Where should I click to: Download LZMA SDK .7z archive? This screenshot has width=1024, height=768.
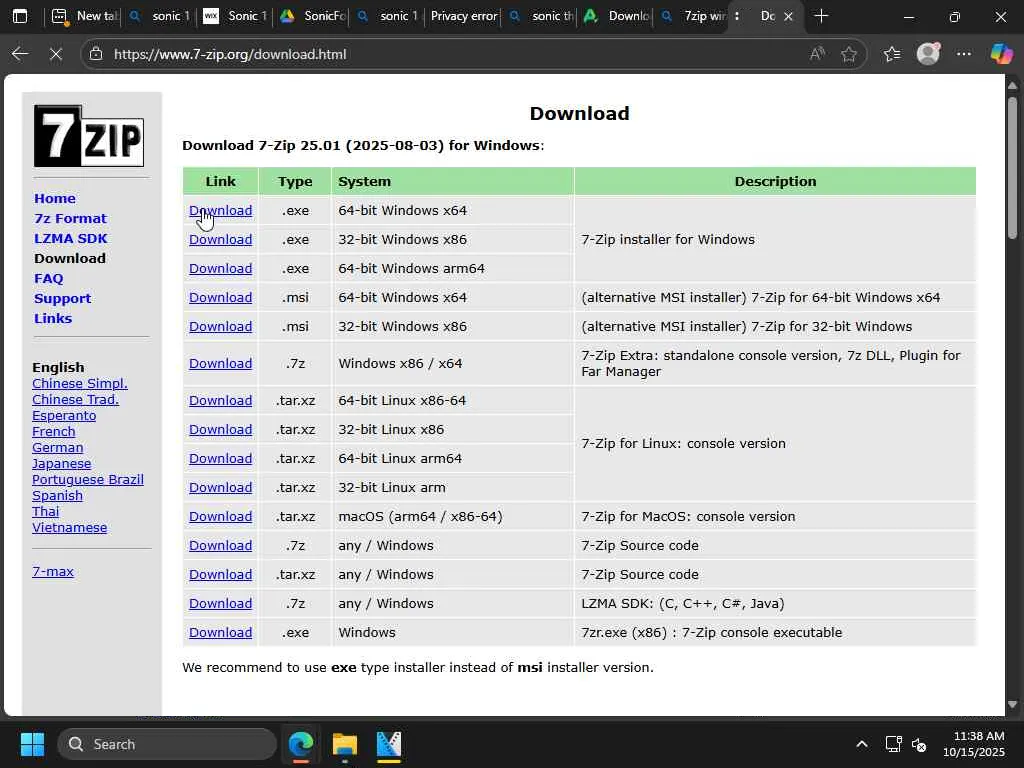pos(221,603)
